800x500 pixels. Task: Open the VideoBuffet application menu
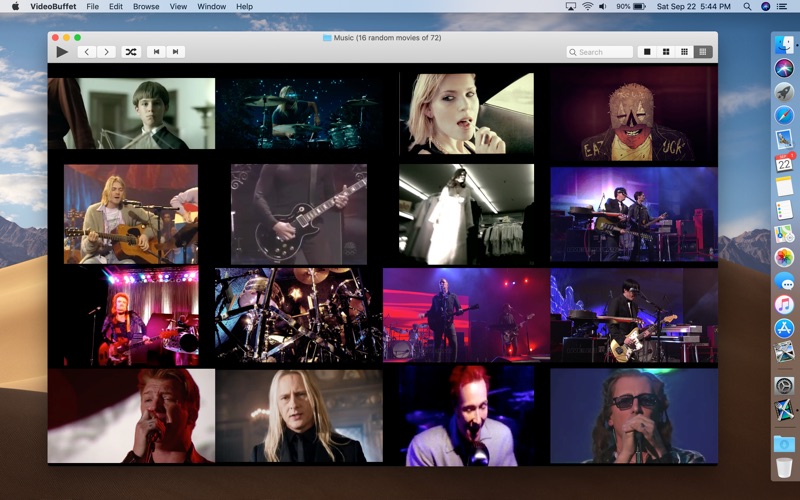[x=53, y=7]
